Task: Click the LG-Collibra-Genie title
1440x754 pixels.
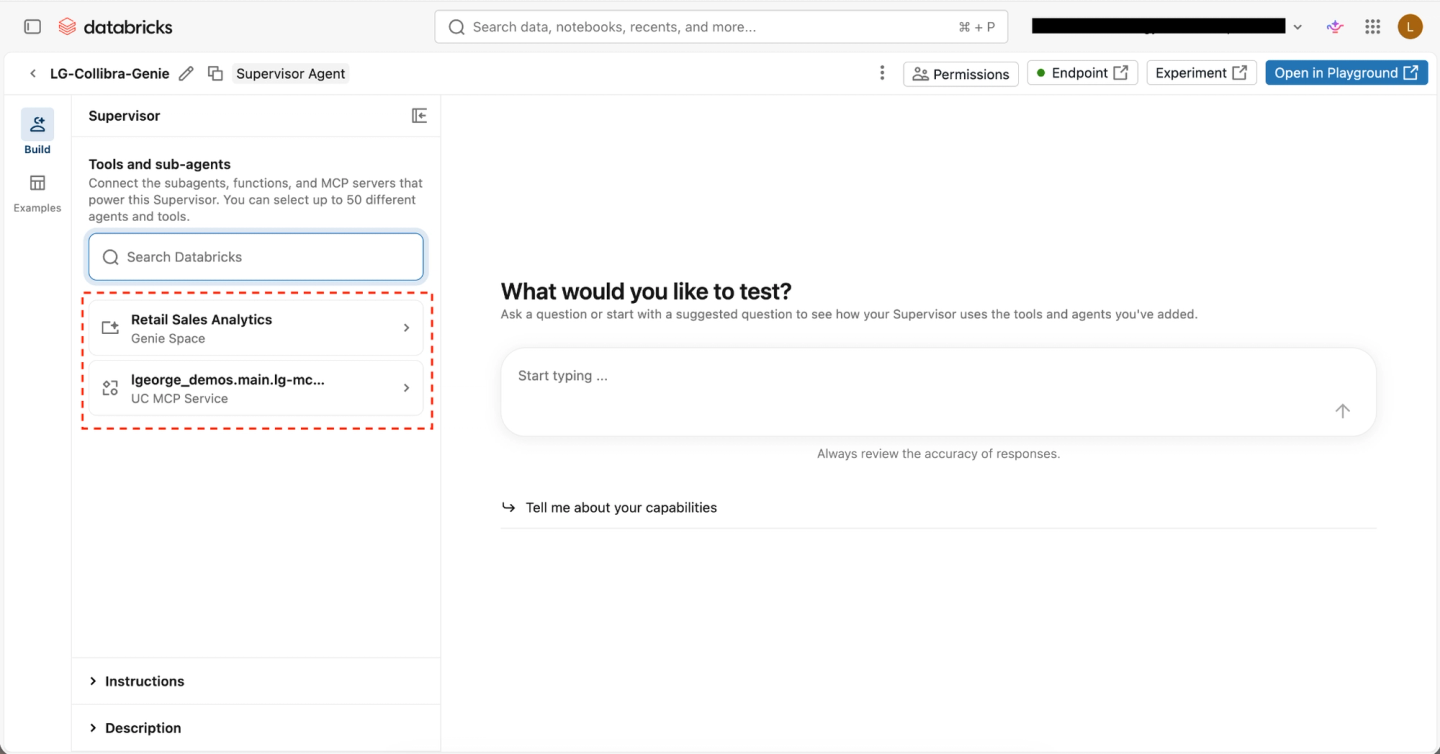Action: 110,73
